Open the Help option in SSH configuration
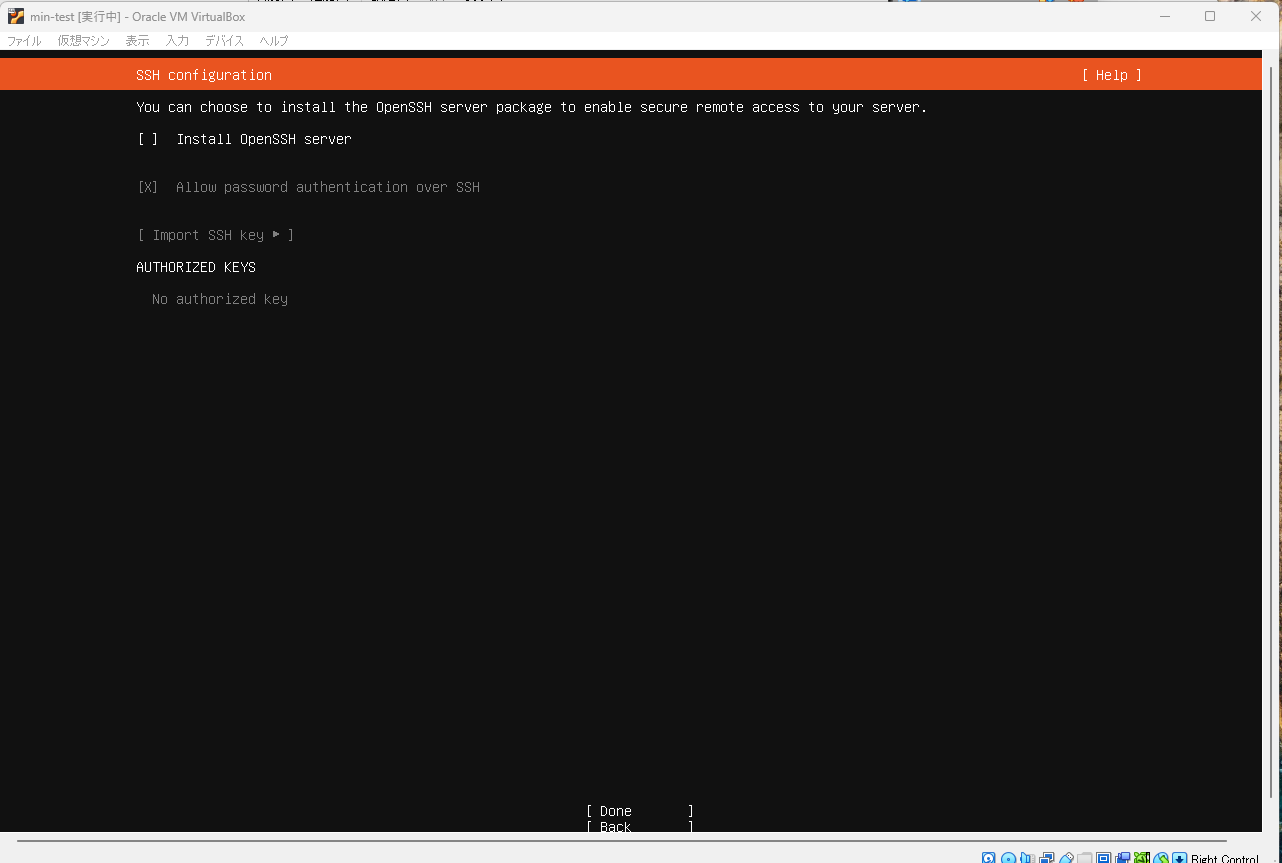 tap(1110, 74)
